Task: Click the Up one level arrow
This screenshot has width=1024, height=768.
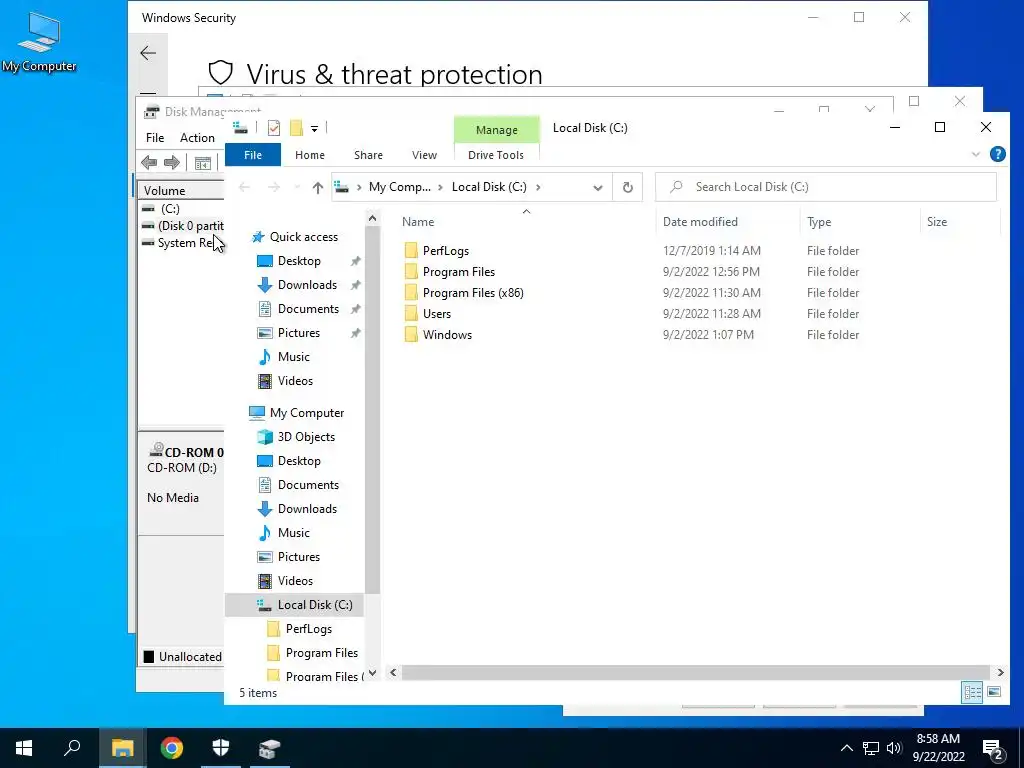Action: pyautogui.click(x=317, y=187)
